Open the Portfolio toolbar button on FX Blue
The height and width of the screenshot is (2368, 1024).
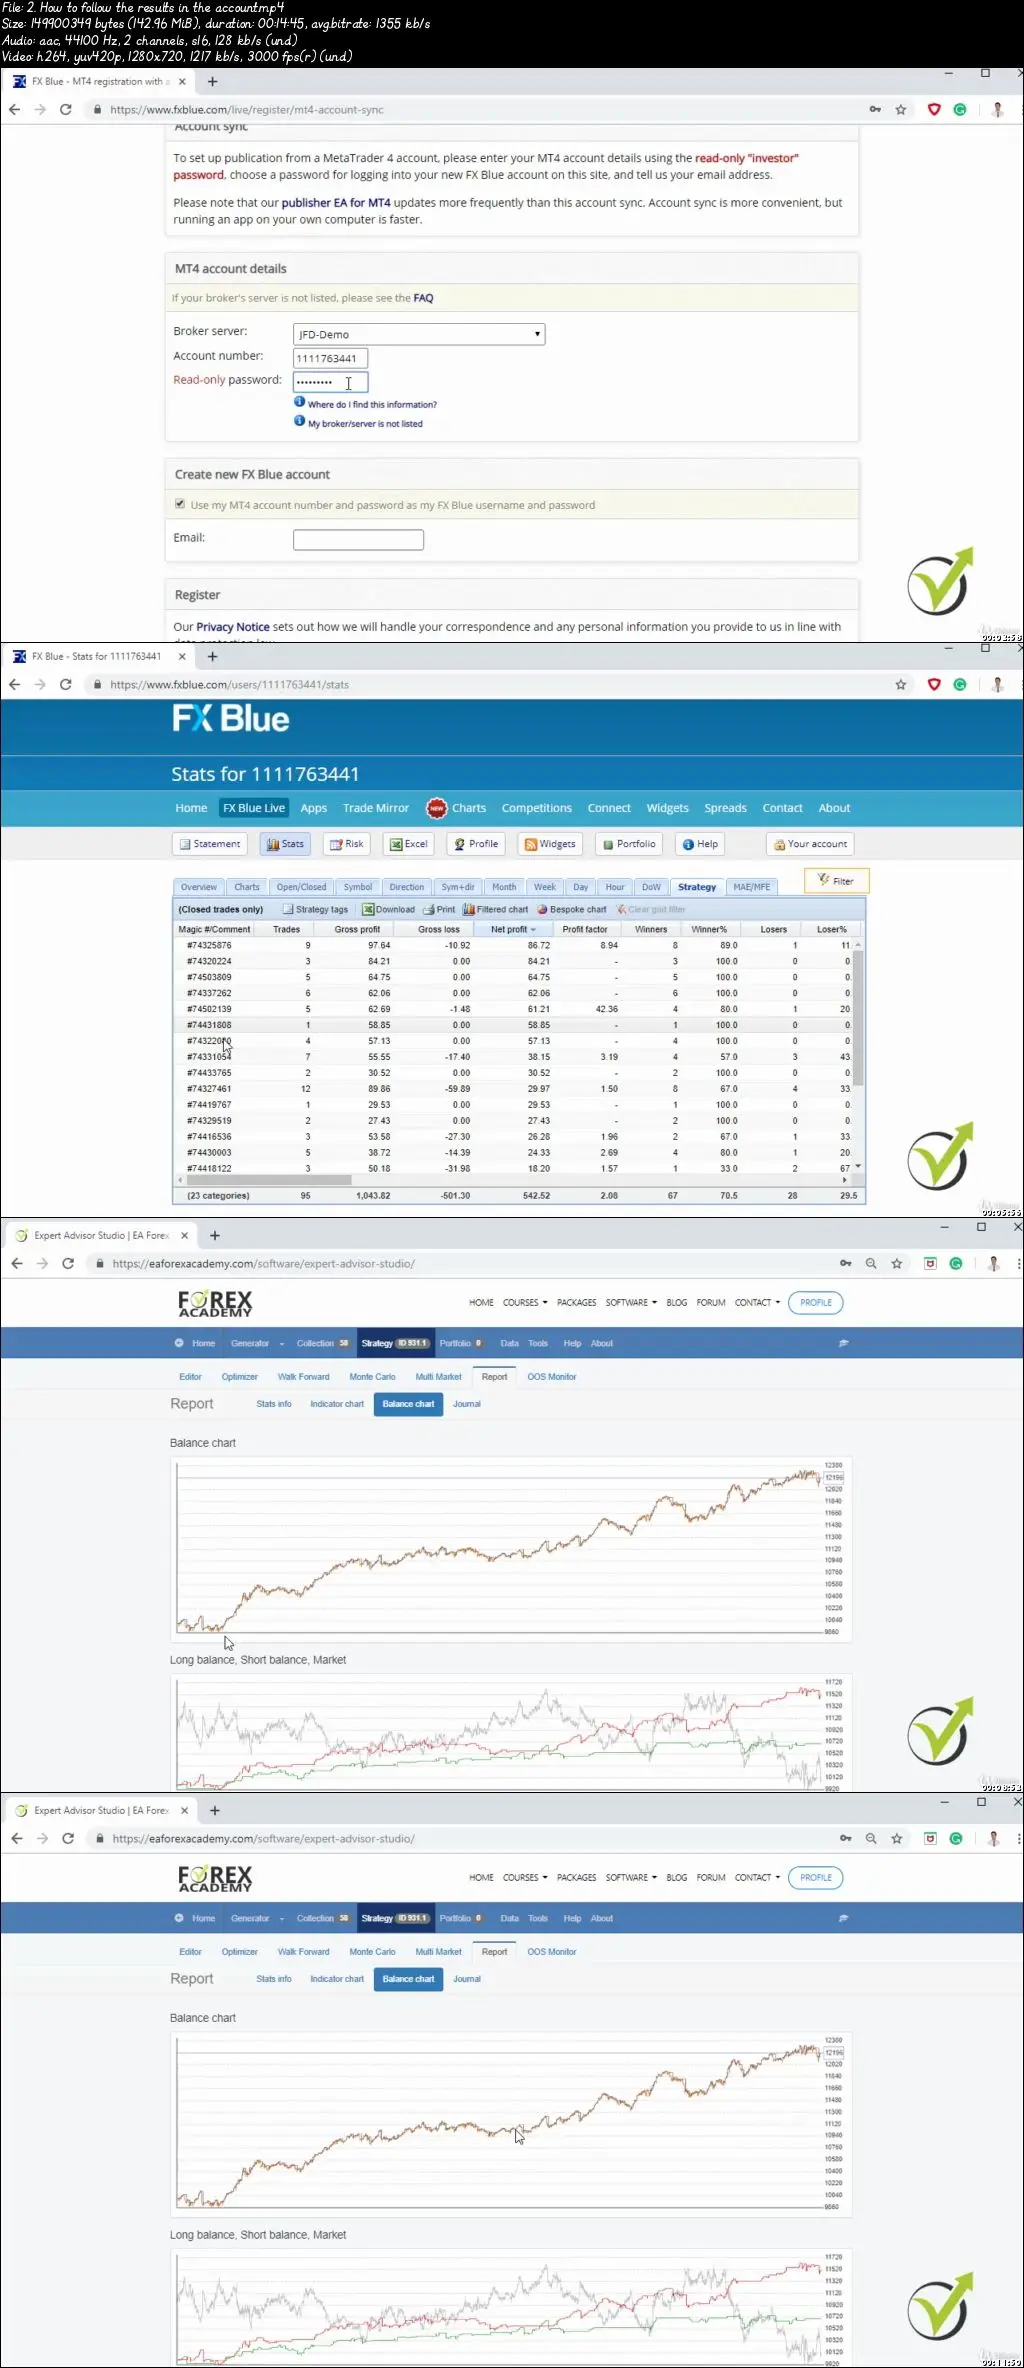[x=629, y=844]
